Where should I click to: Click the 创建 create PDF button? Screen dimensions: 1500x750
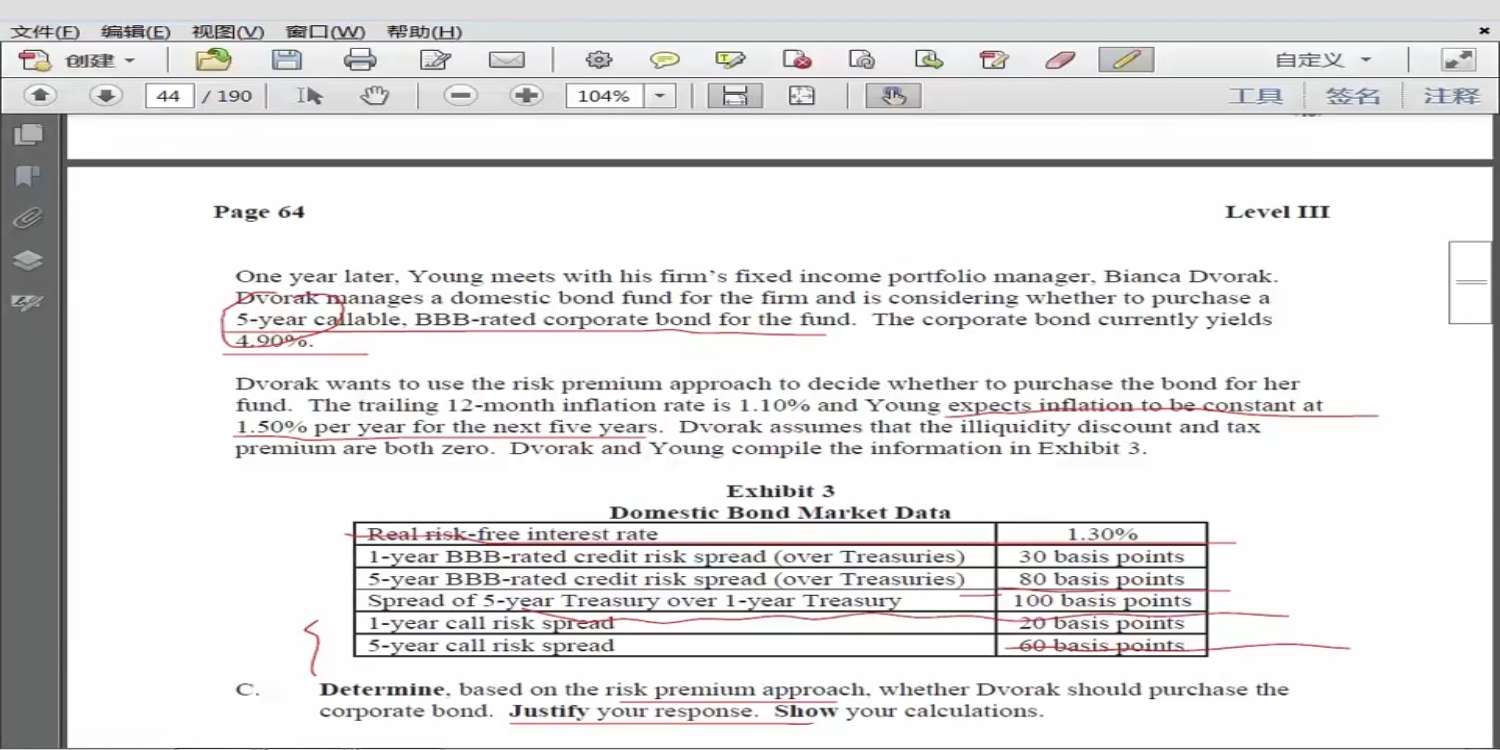[78, 60]
